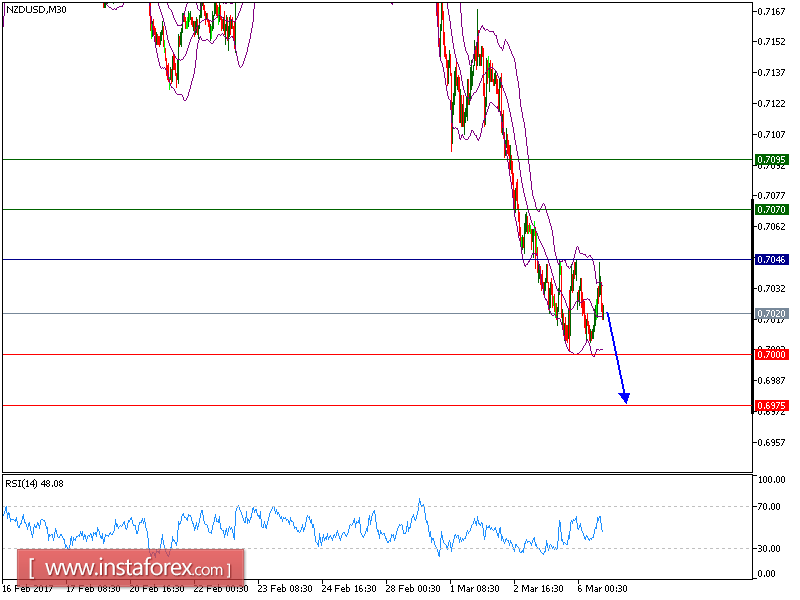
Task: Select the 30.00 RSI oversold level line
Action: click(300, 547)
